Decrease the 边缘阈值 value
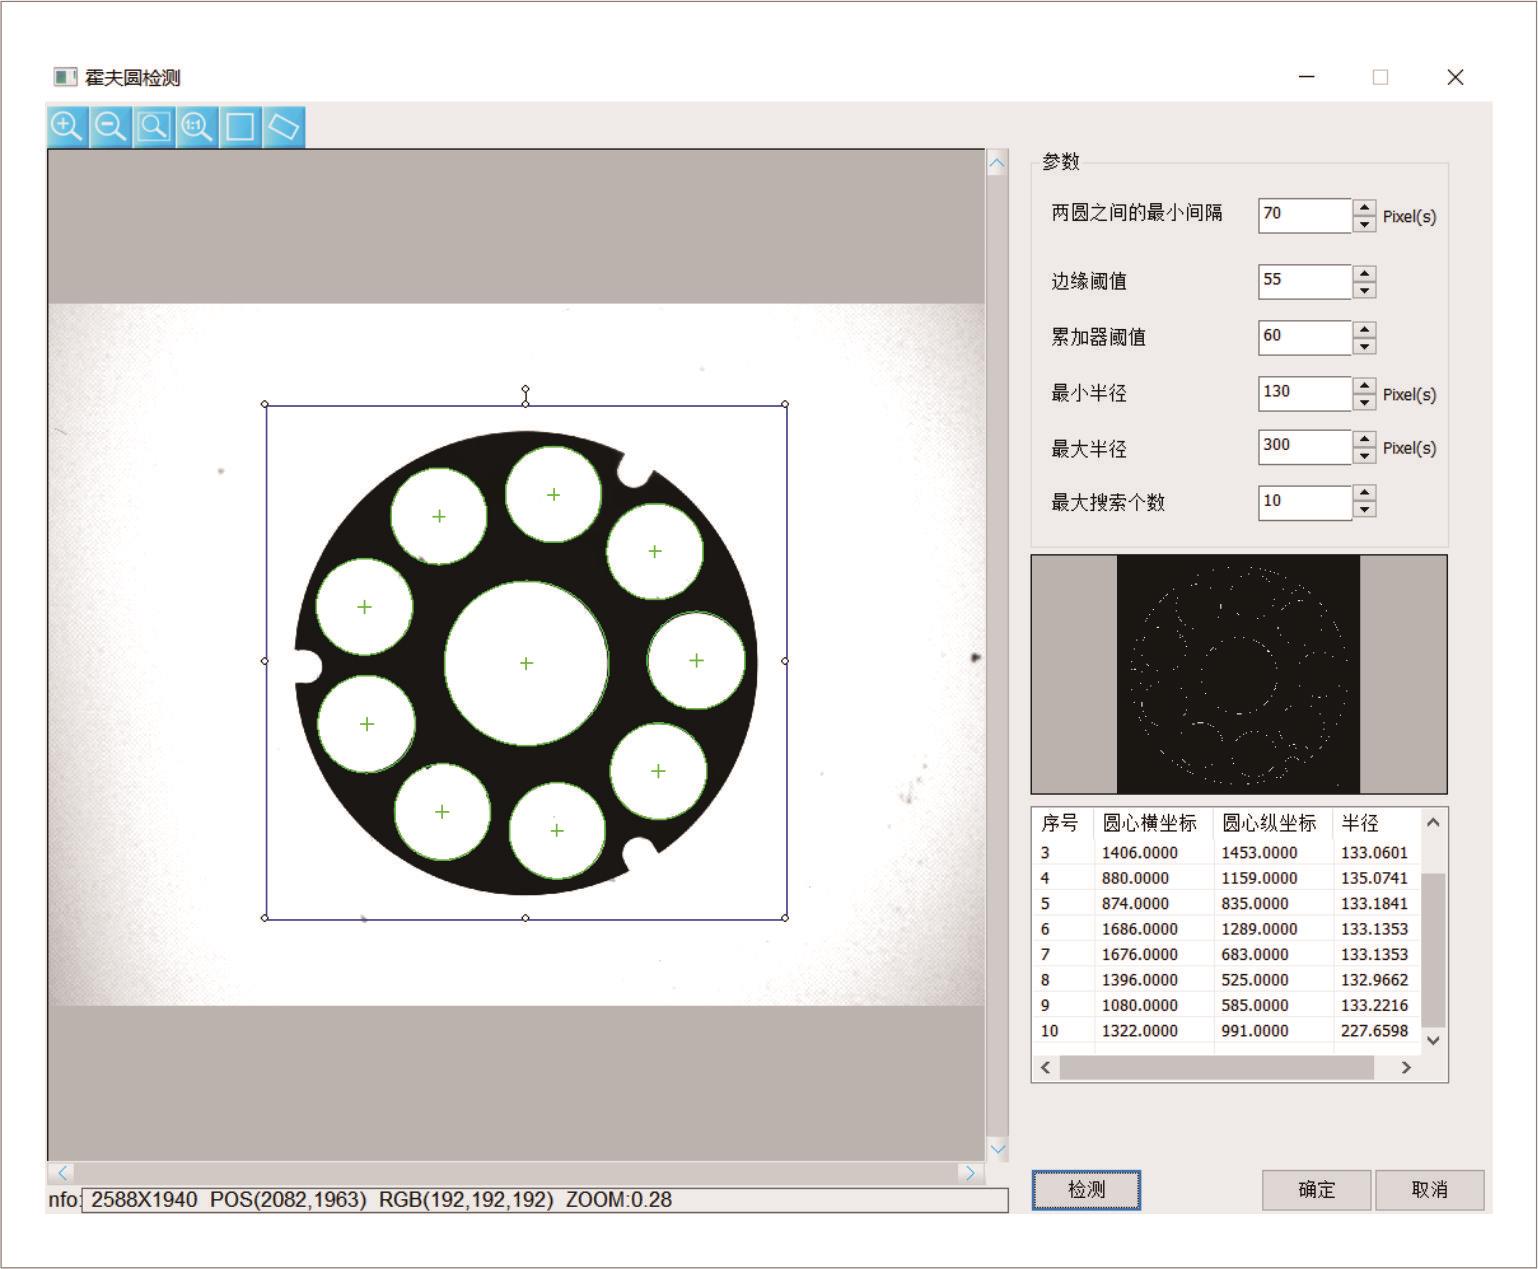The height and width of the screenshot is (1269, 1538). pyautogui.click(x=1364, y=290)
